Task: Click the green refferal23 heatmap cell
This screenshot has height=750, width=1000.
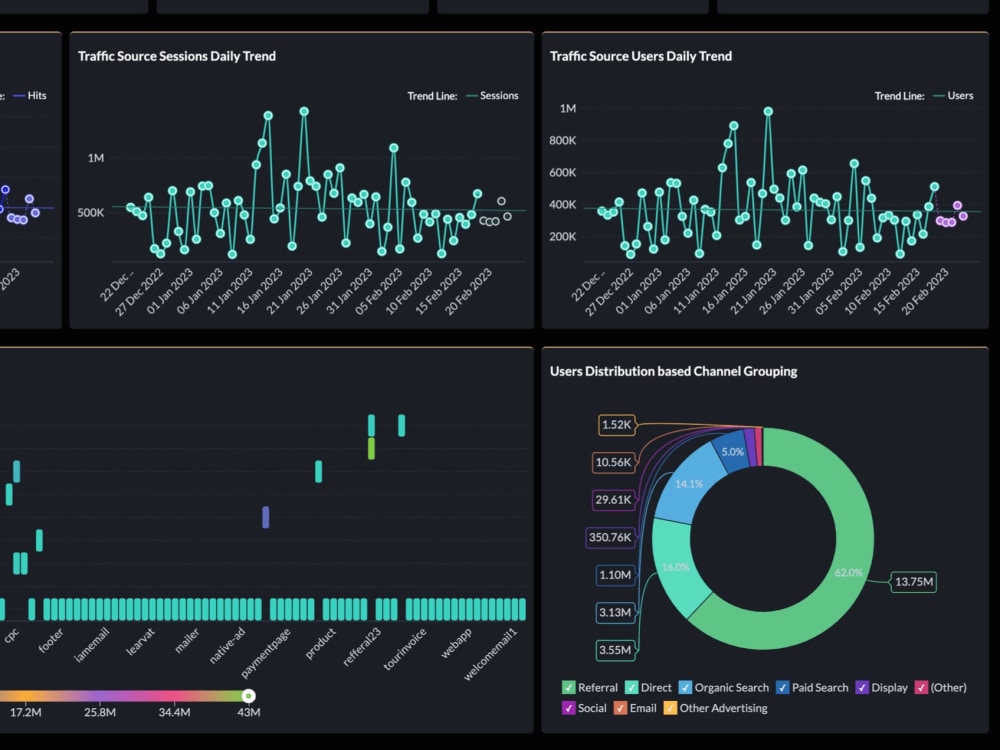Action: point(371,449)
